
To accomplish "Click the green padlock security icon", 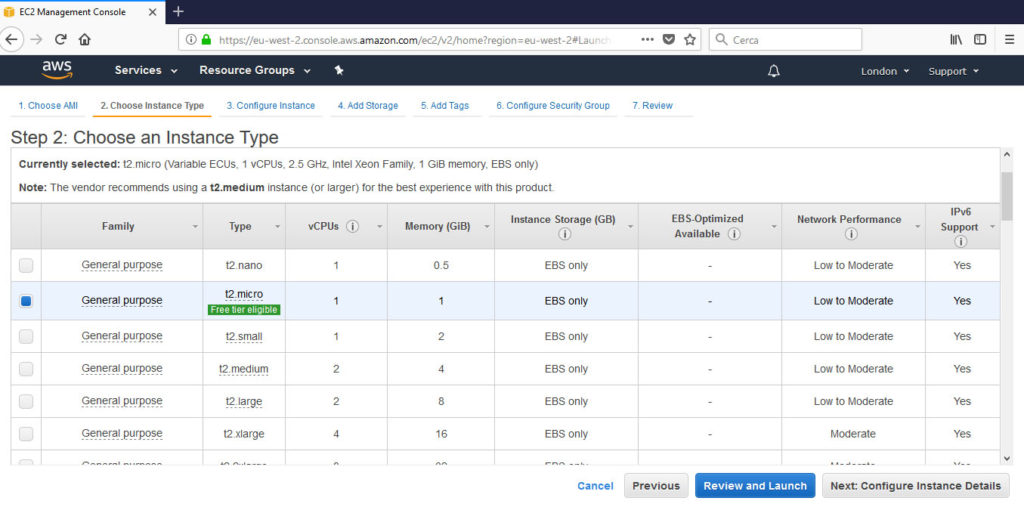I will point(206,40).
